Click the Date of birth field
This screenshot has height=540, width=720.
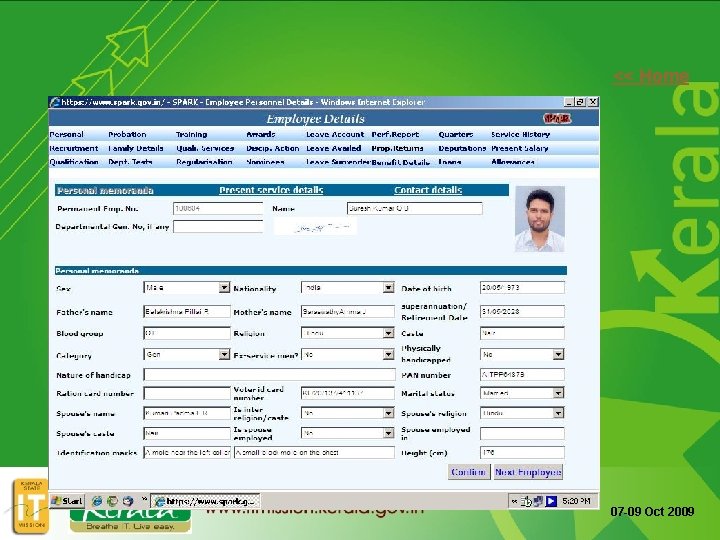pyautogui.click(x=522, y=287)
